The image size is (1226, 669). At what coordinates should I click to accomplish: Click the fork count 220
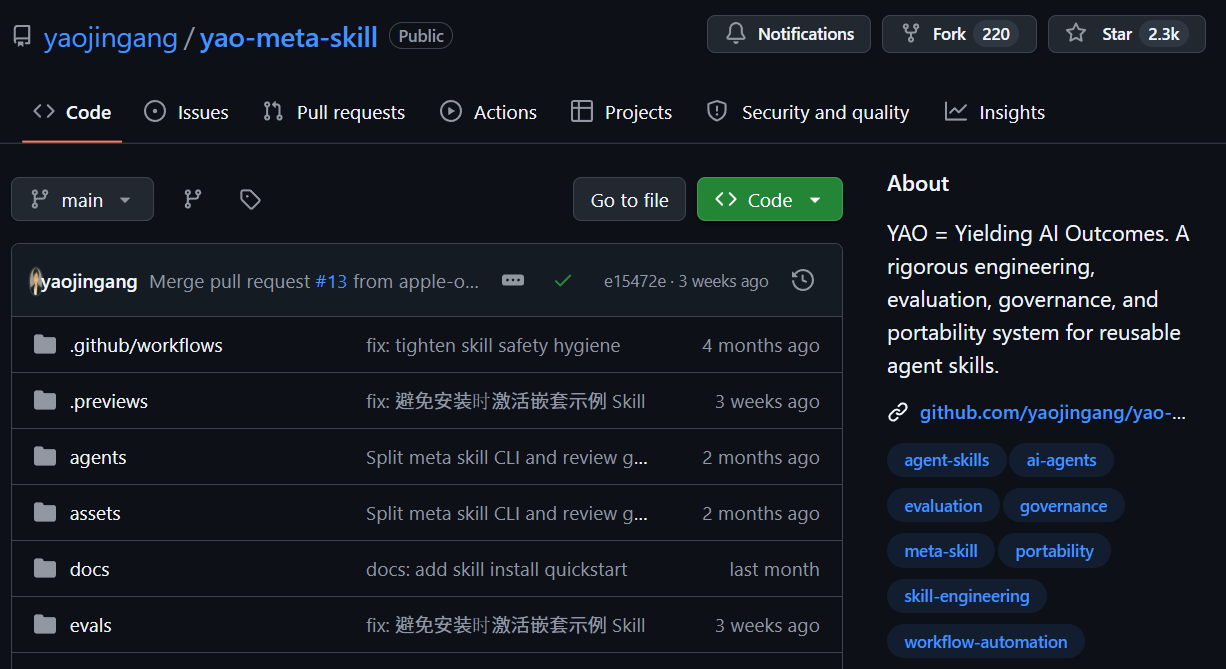click(996, 34)
